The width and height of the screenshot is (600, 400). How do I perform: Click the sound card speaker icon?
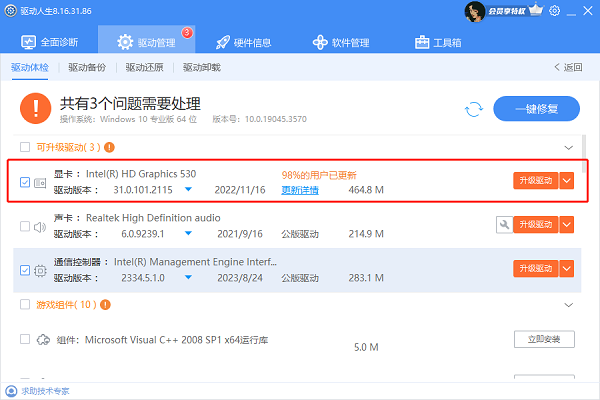coord(40,227)
